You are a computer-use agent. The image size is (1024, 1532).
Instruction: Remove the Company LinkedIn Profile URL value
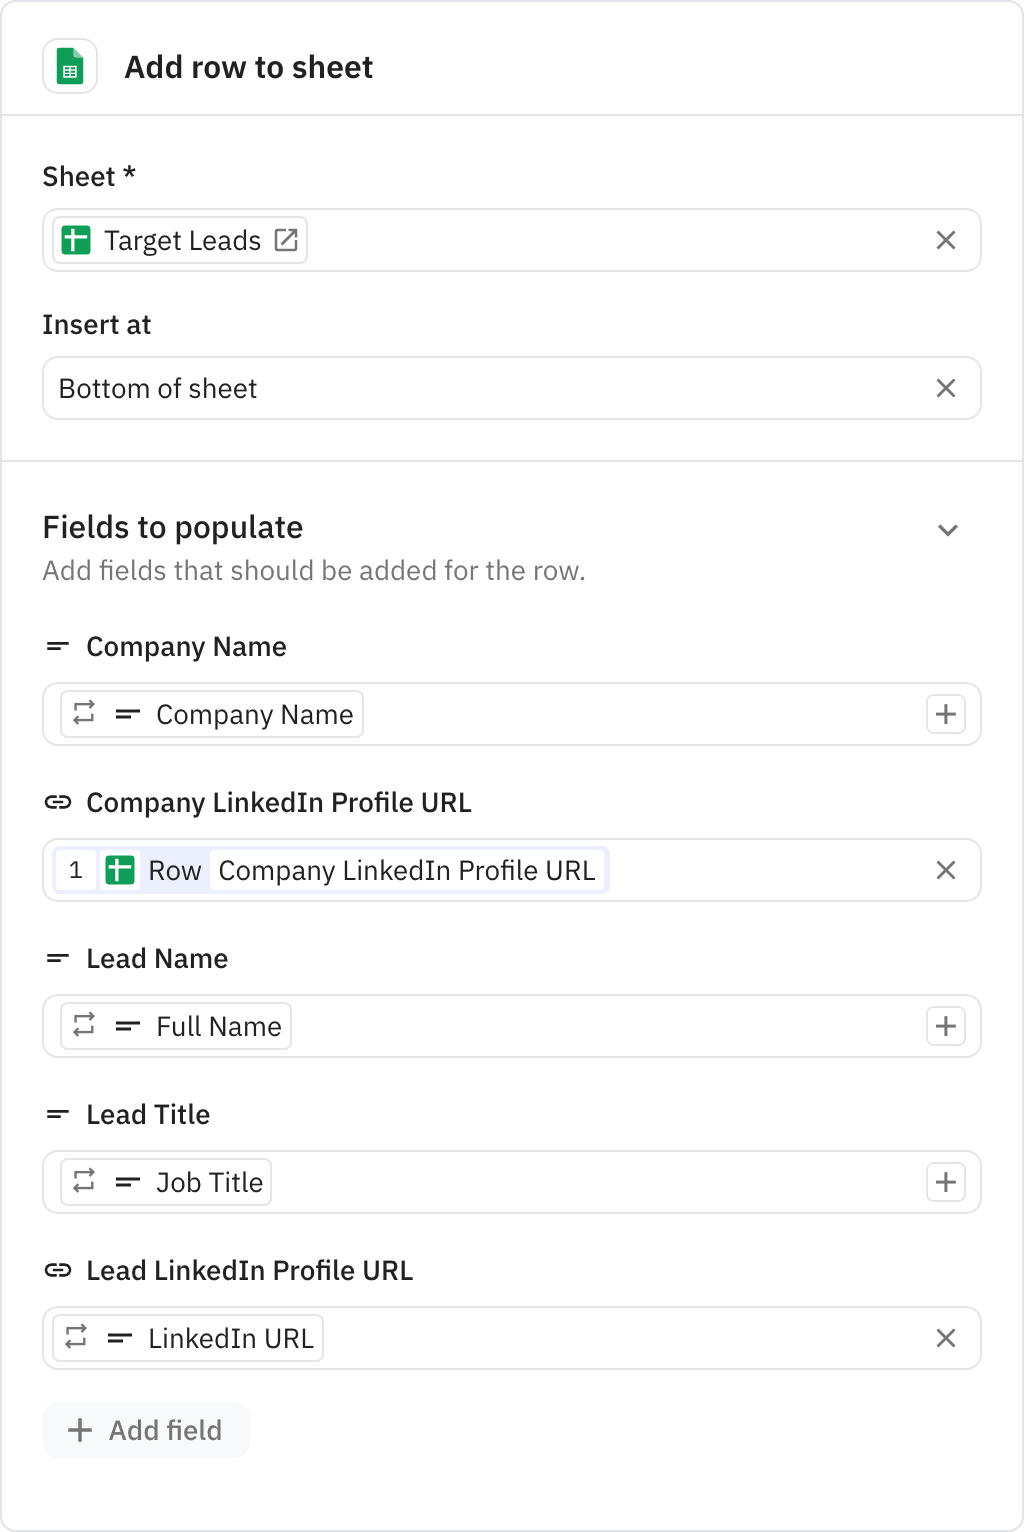tap(946, 870)
